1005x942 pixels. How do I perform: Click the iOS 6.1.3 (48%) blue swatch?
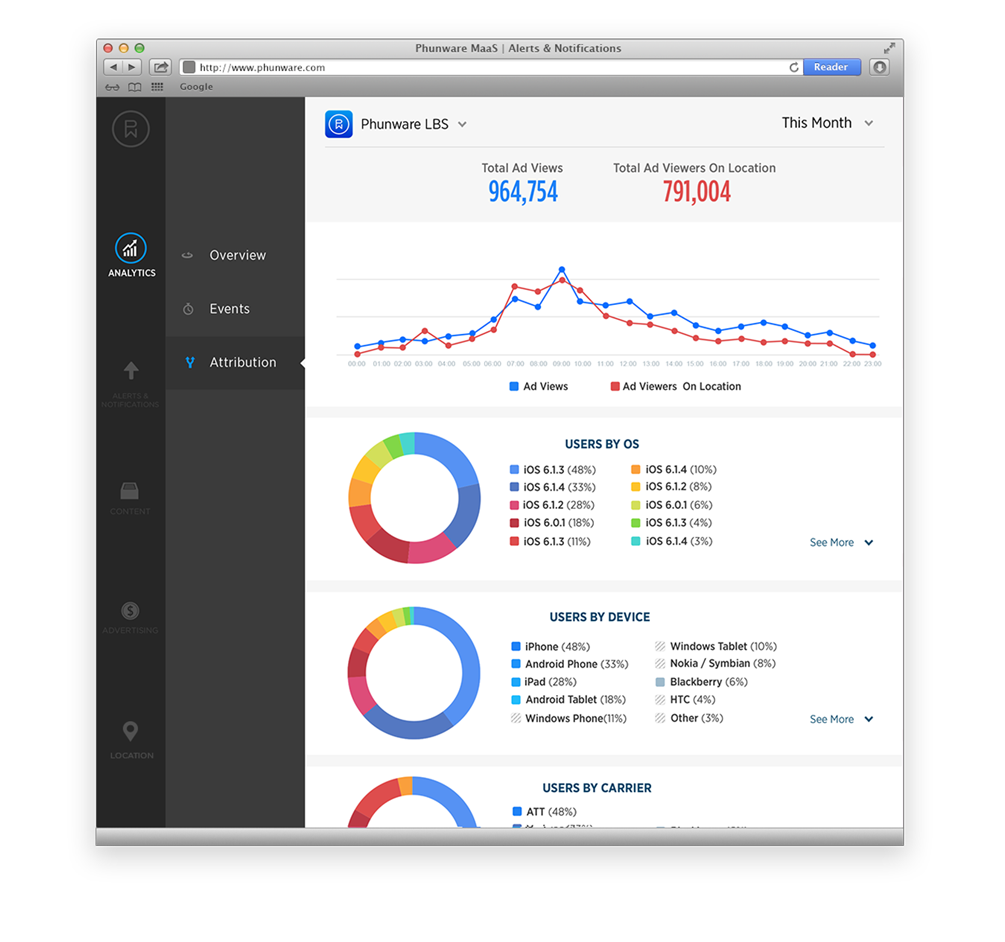pos(514,470)
